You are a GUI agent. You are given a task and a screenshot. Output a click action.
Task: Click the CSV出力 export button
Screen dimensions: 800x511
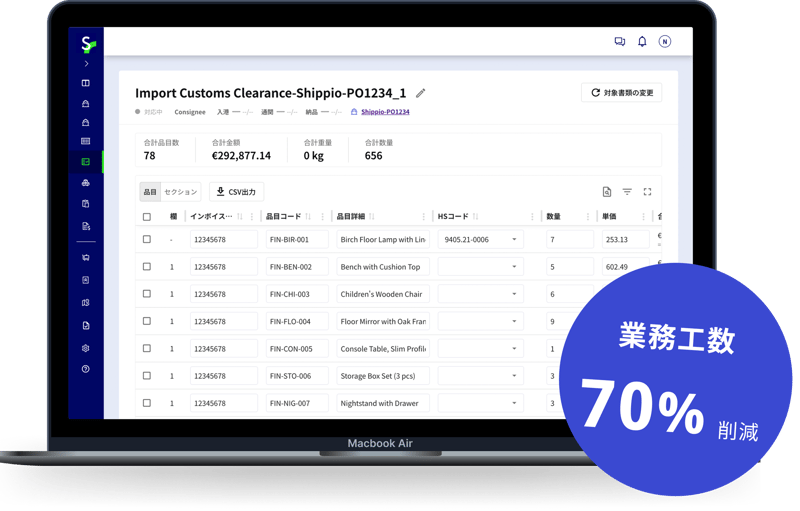(x=236, y=192)
